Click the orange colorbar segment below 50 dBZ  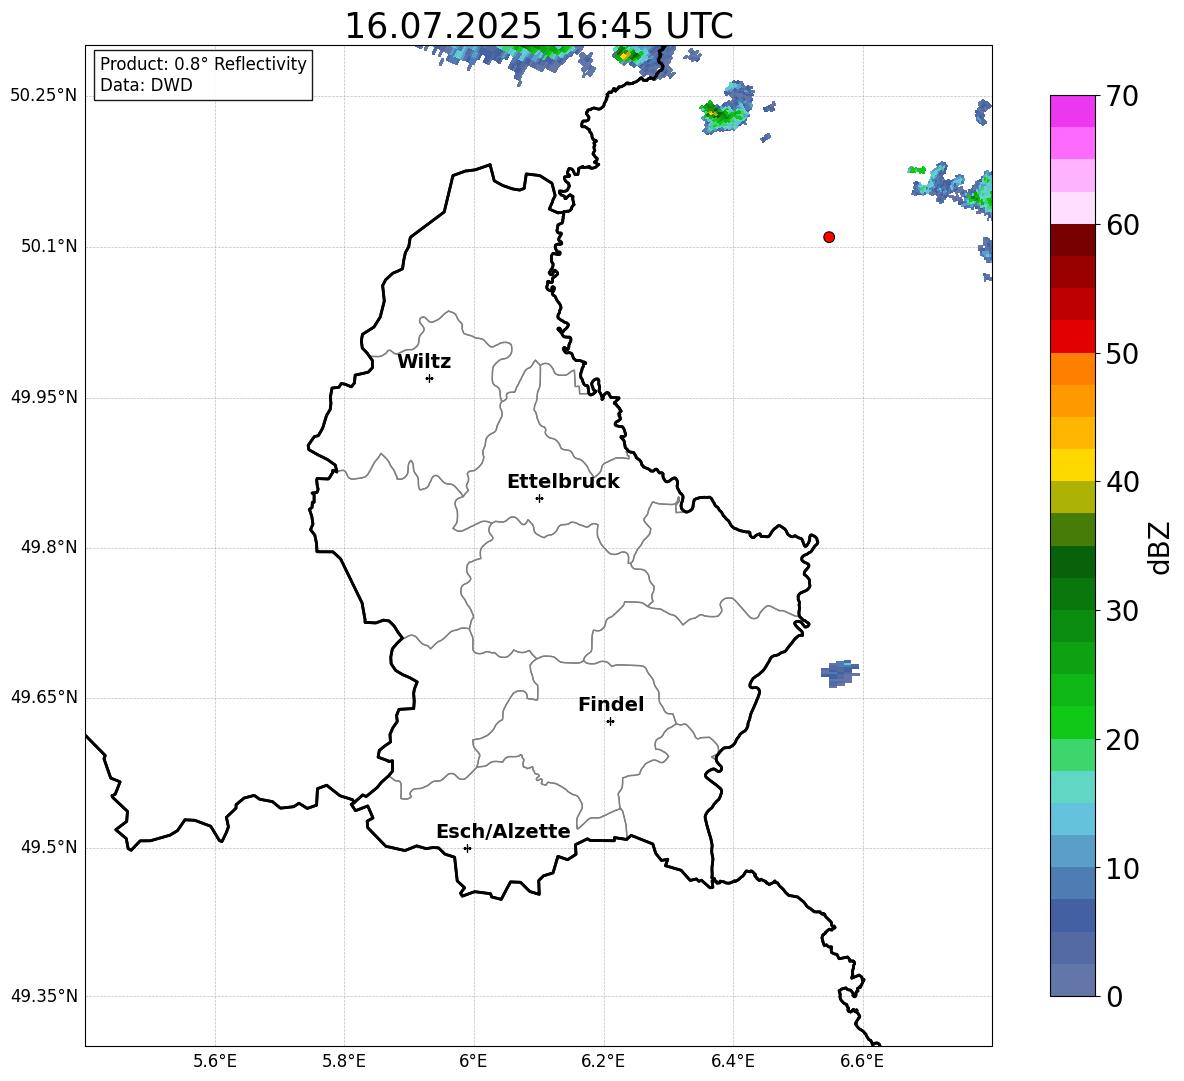pyautogui.click(x=1073, y=369)
